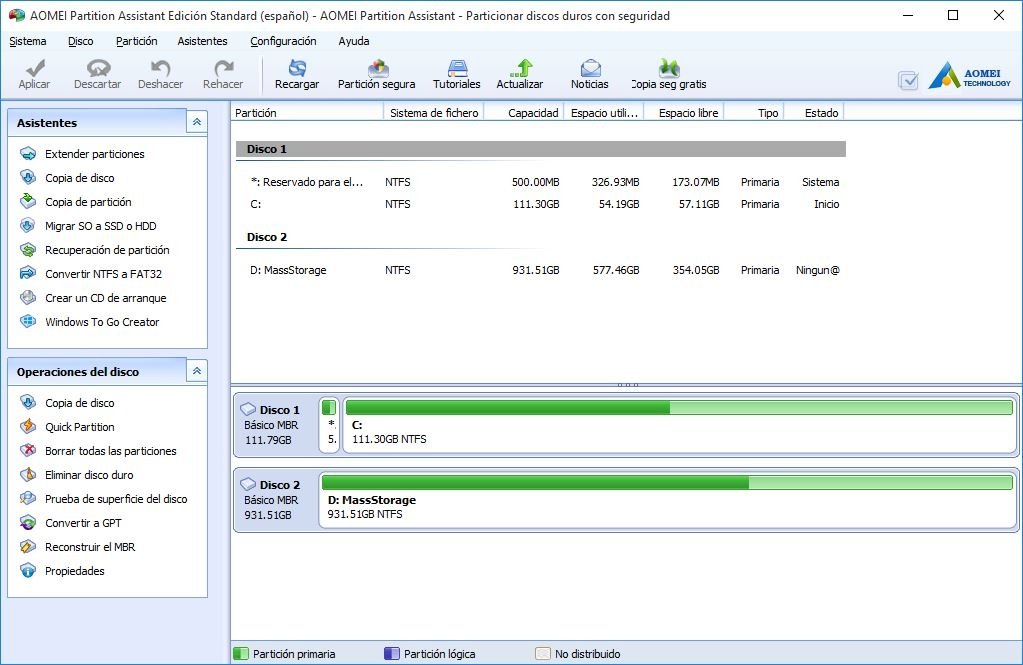Sort by the Espacio utili... column header
This screenshot has height=665, width=1023.
tap(605, 113)
